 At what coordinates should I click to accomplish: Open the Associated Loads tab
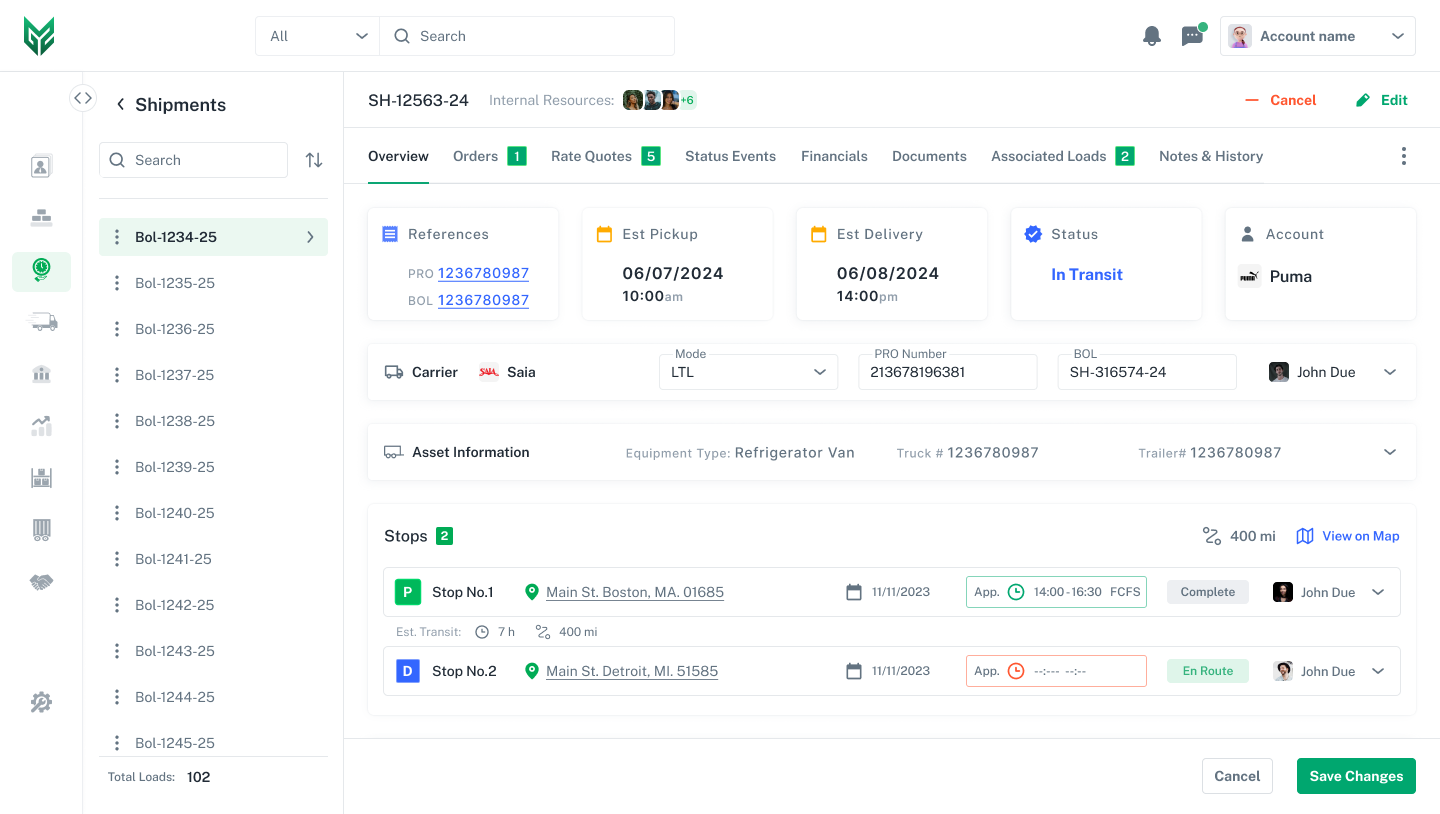[1063, 156]
